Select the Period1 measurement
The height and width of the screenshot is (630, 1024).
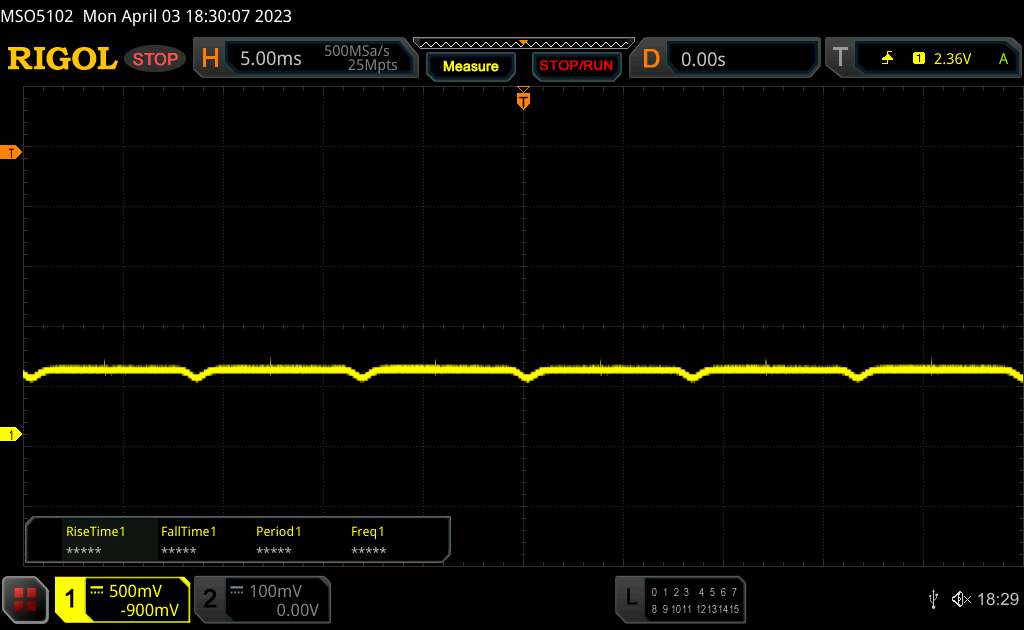coord(278,540)
